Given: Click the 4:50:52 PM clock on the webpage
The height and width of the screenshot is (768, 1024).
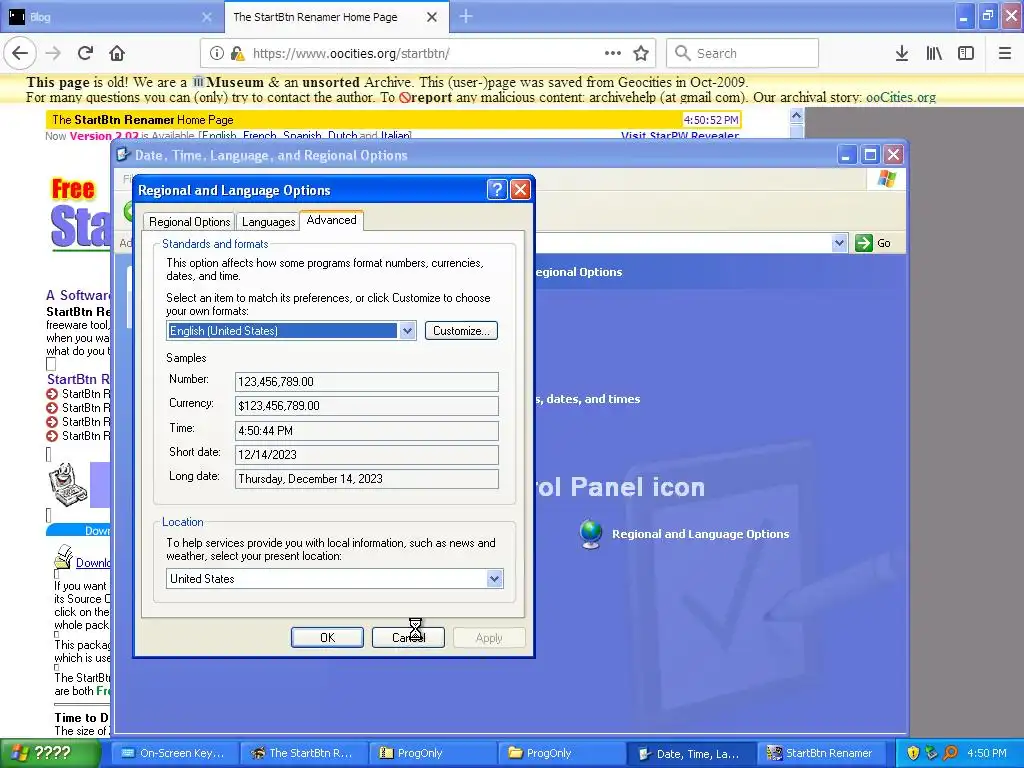Looking at the screenshot, I should pyautogui.click(x=711, y=120).
